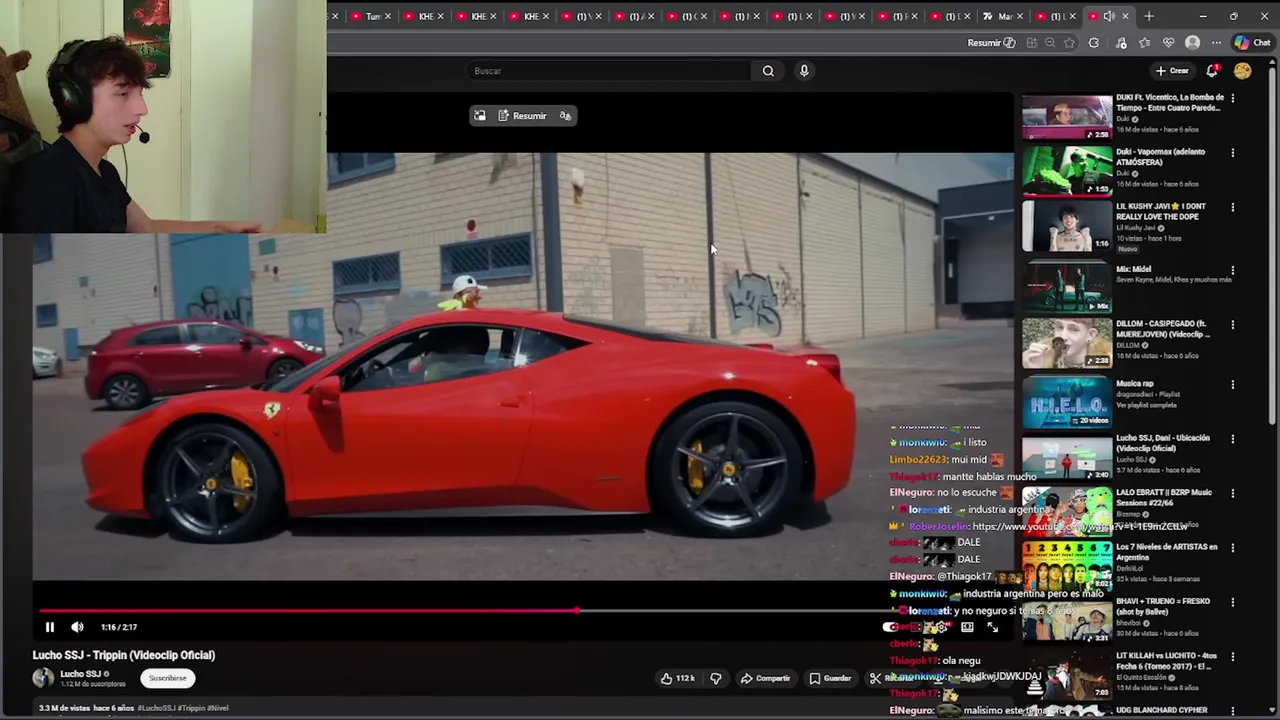Switch to the Mar tab
1280x720 pixels.
[1003, 16]
